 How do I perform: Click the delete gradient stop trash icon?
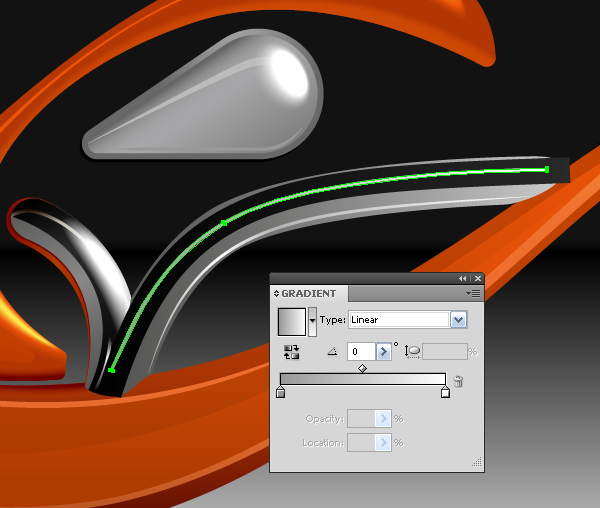(458, 381)
